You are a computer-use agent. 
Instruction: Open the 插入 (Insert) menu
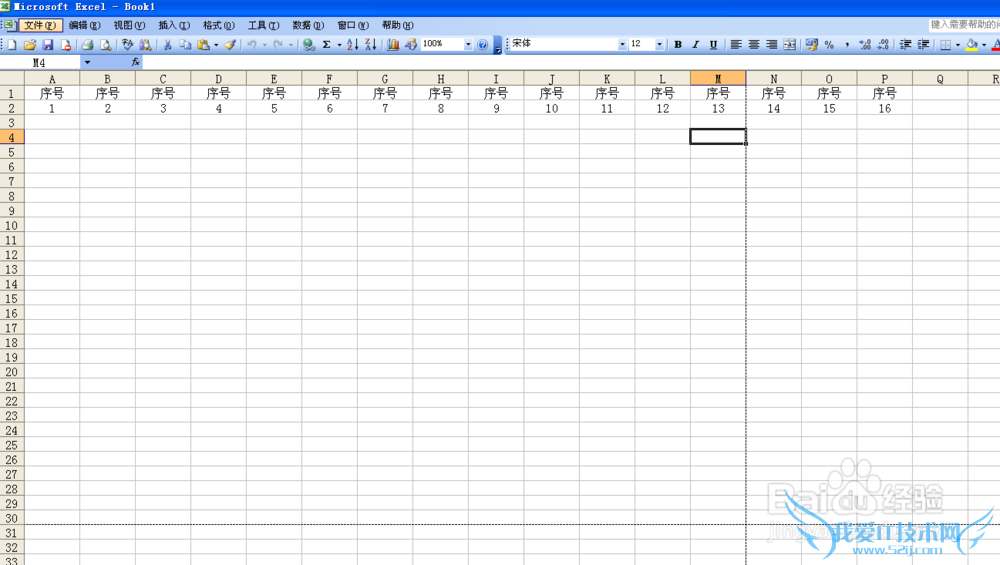[x=174, y=26]
